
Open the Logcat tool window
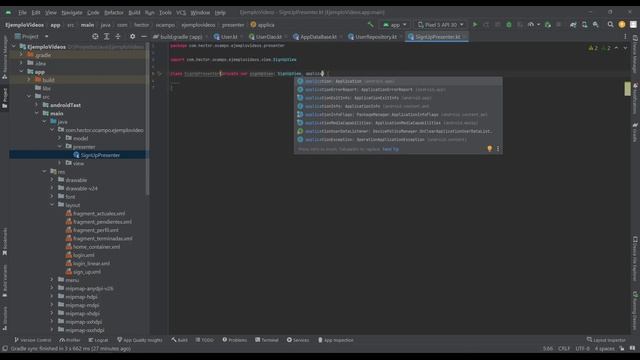point(98,340)
